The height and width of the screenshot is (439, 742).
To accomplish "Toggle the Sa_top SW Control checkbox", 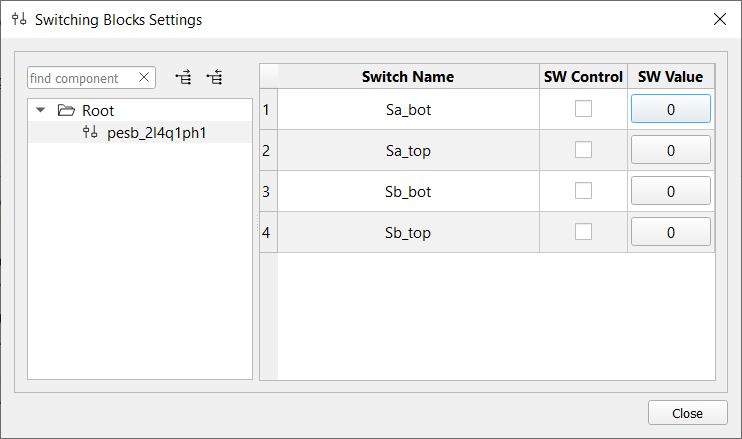I will point(583,150).
